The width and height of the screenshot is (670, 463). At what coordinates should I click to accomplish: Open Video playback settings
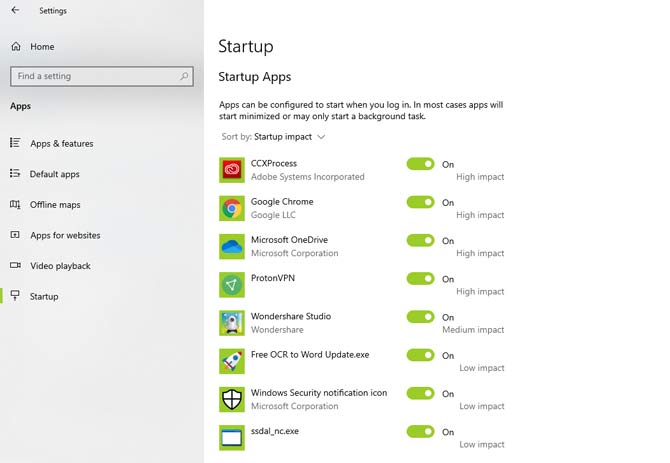pos(60,266)
